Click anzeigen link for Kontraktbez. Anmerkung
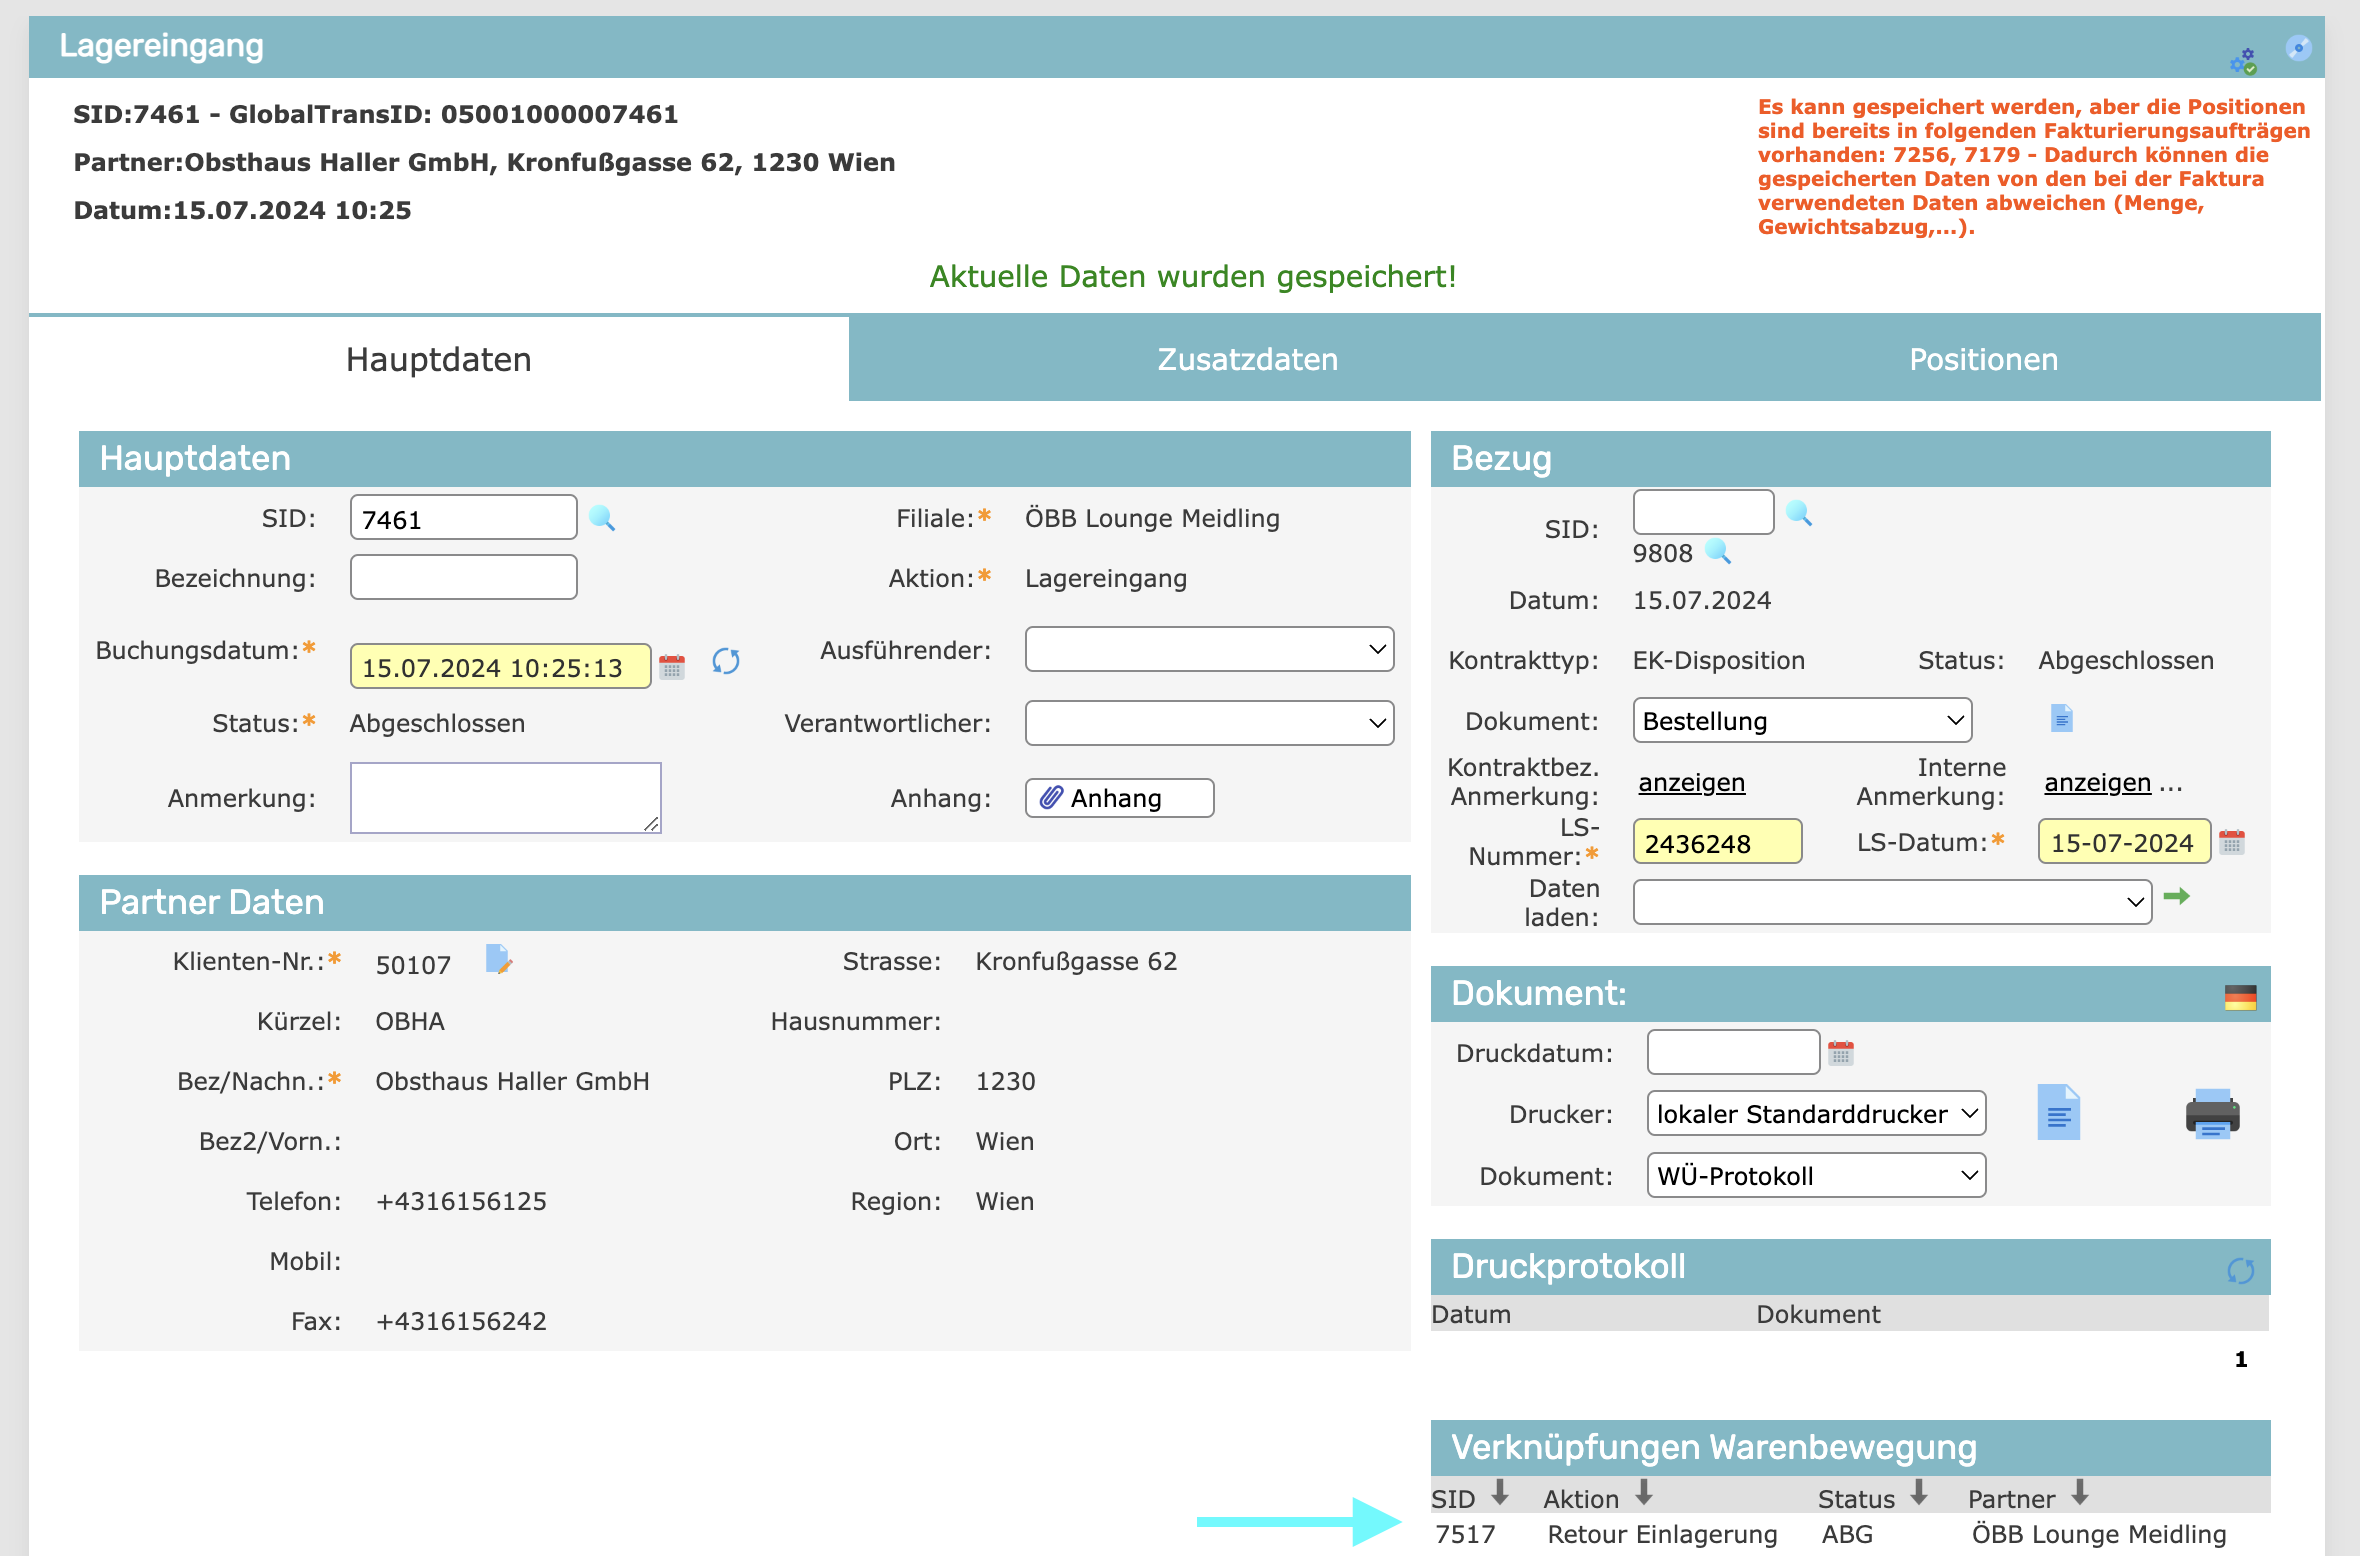The width and height of the screenshot is (2360, 1556). [1691, 783]
